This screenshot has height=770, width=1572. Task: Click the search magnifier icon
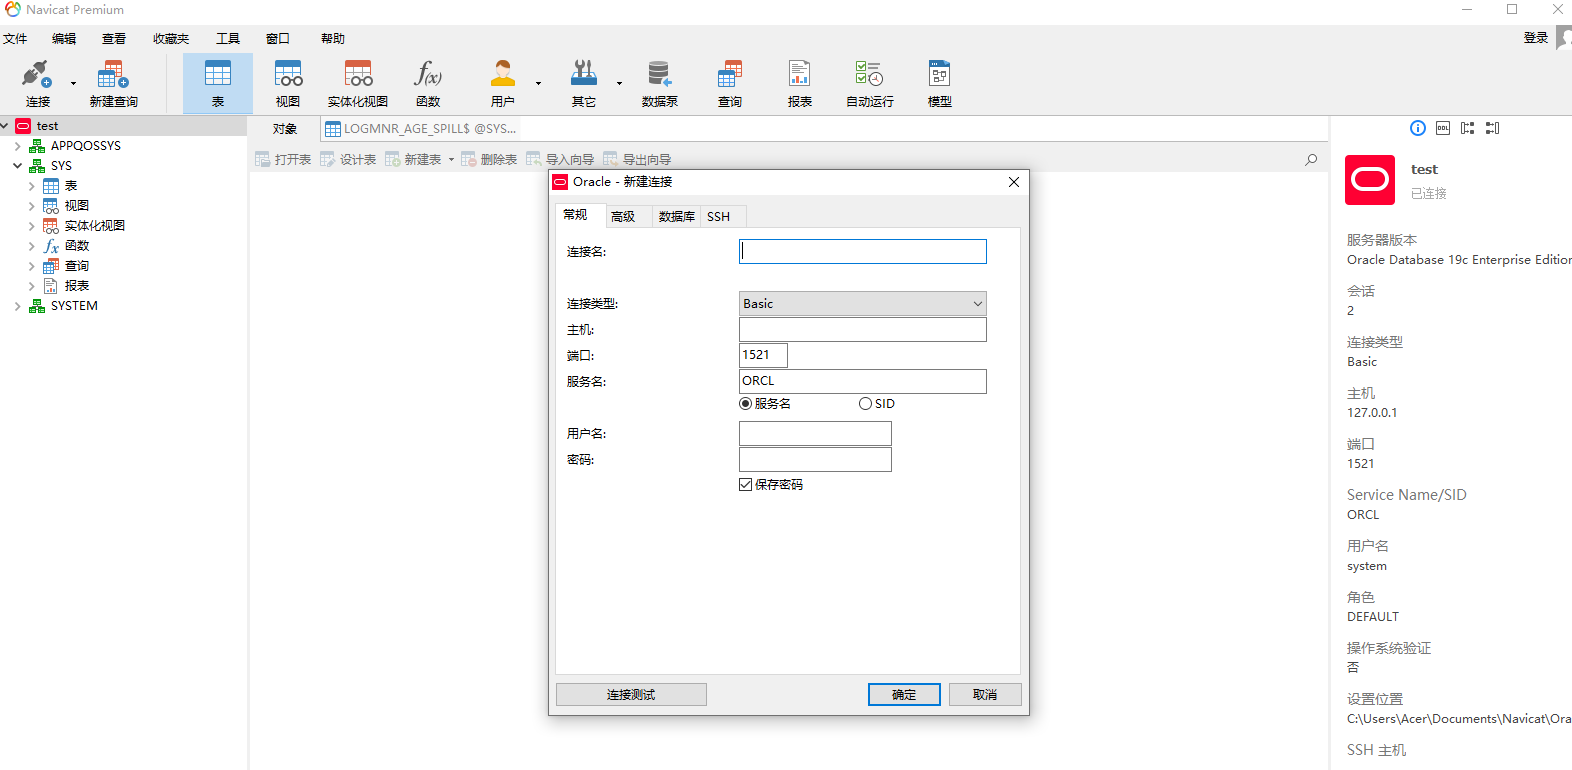point(1311,159)
